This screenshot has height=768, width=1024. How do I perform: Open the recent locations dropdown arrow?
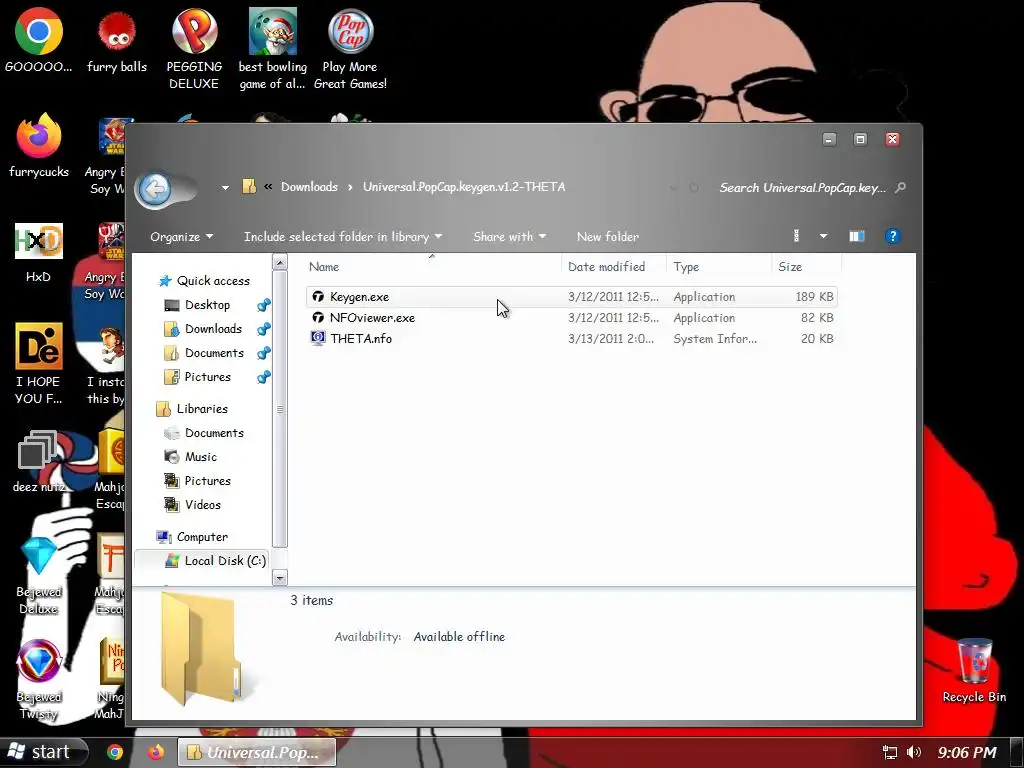point(225,187)
